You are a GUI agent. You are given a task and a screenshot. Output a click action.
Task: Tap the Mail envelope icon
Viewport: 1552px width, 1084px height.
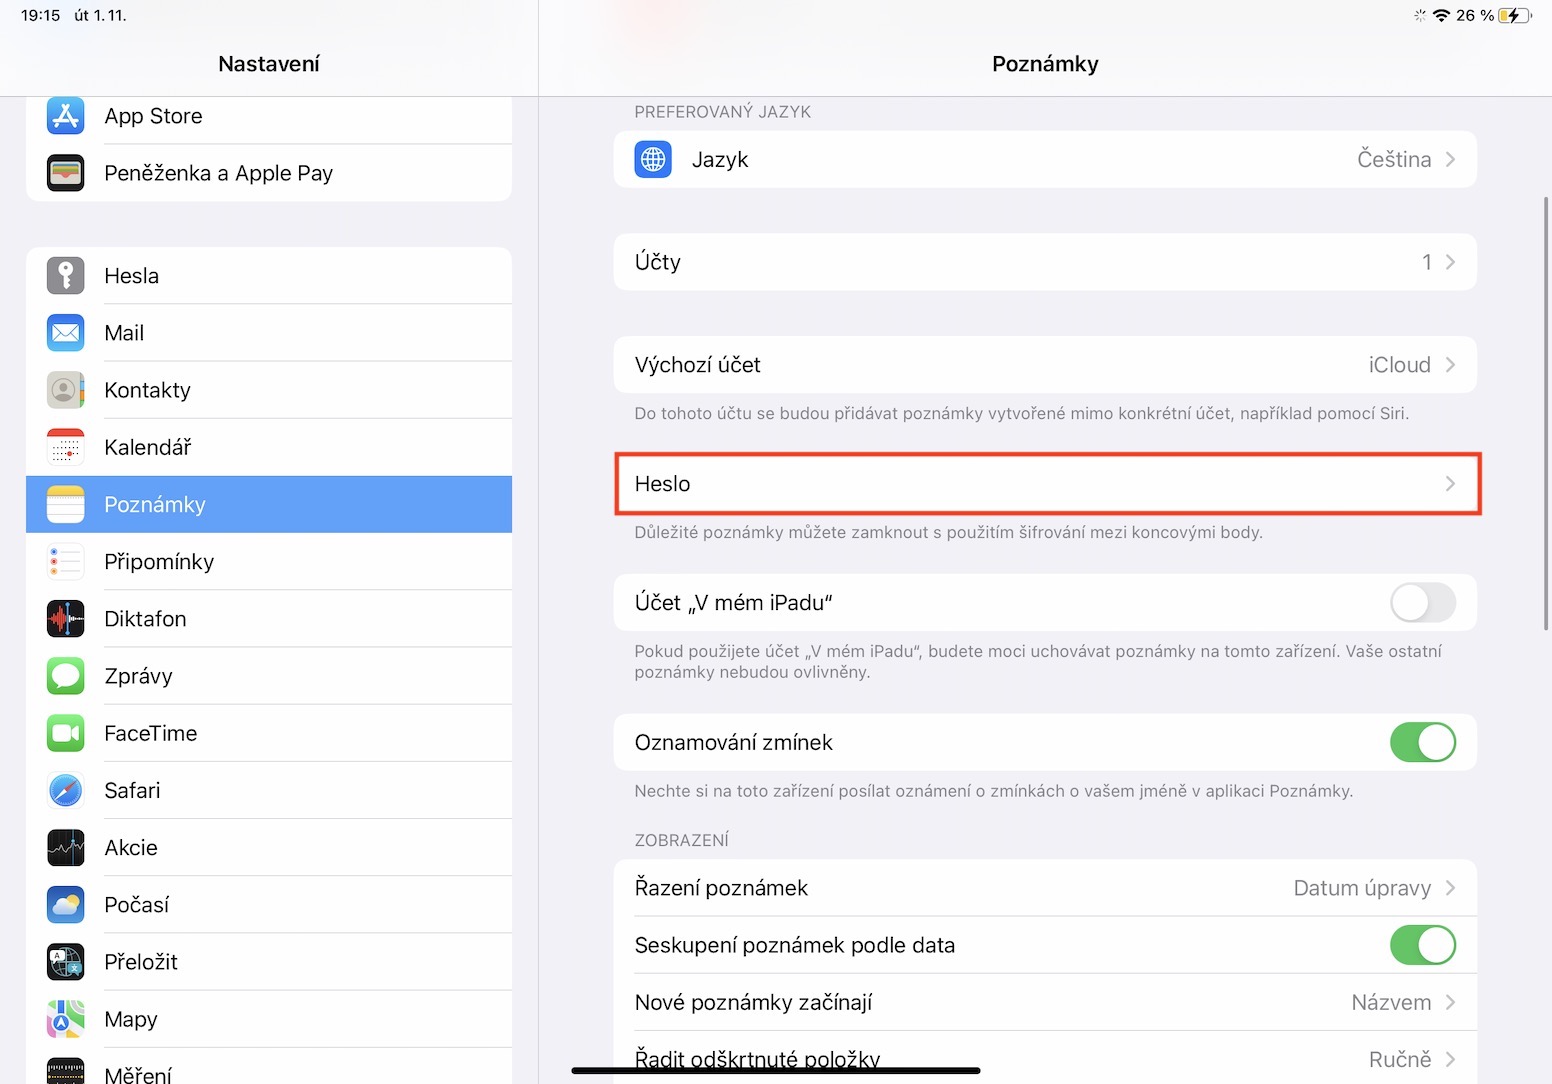66,333
